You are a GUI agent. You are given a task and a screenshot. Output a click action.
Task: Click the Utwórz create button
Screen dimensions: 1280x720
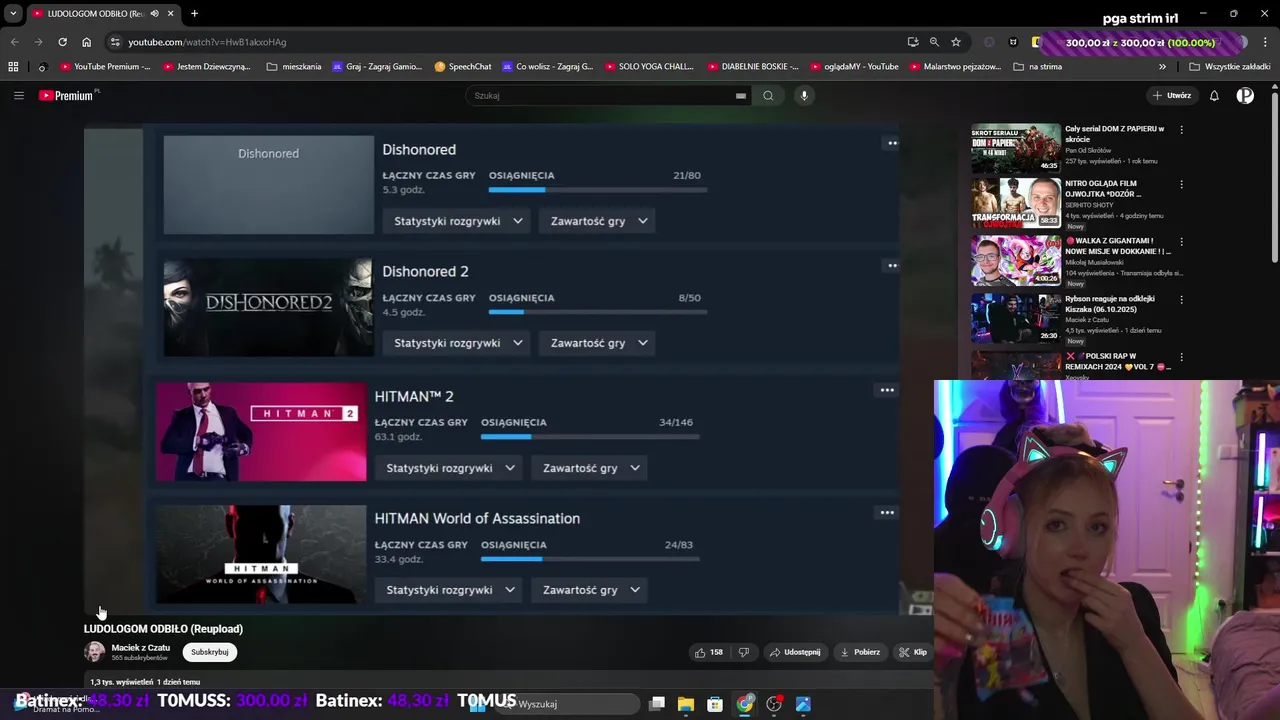point(1171,96)
